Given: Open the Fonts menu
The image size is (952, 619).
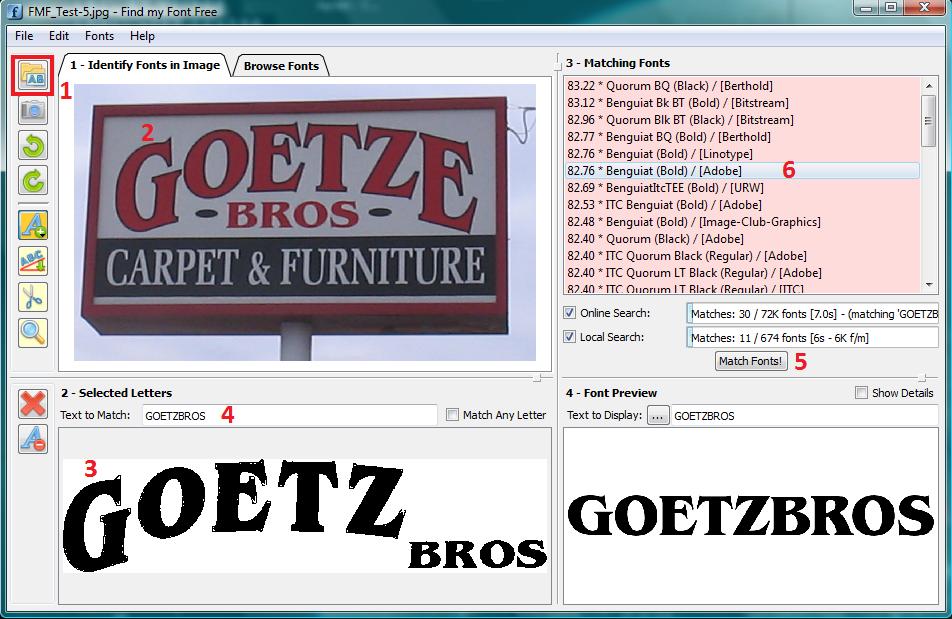Looking at the screenshot, I should tap(99, 36).
